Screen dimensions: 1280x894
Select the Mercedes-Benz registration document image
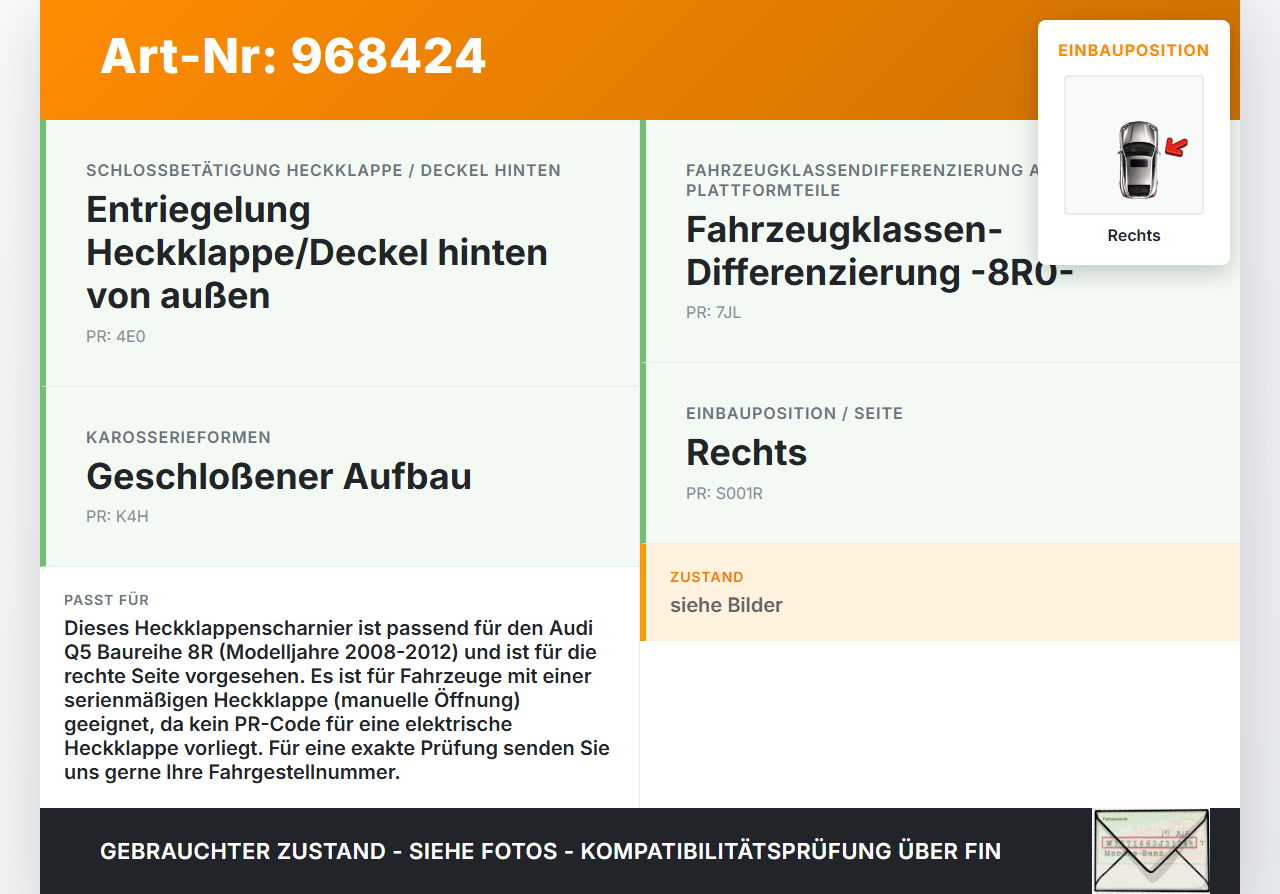[1151, 850]
